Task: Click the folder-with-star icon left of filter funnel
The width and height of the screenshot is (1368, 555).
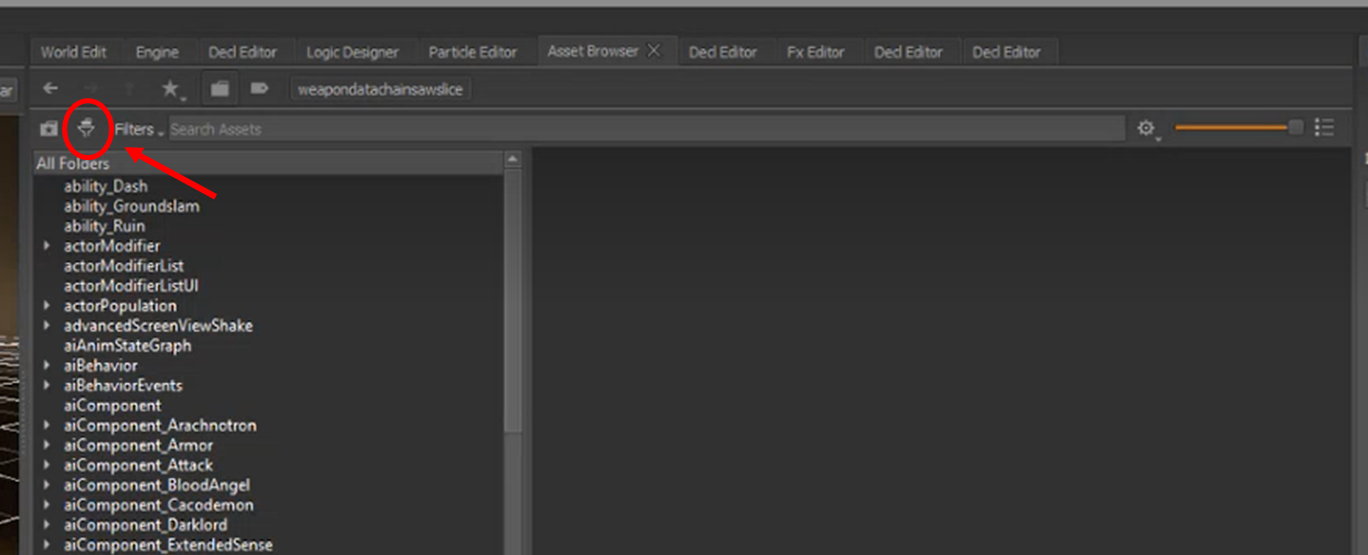Action: [x=48, y=129]
